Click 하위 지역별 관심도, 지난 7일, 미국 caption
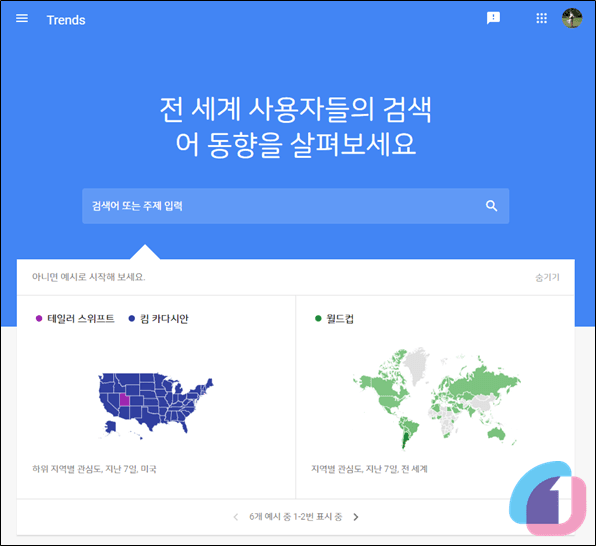The width and height of the screenshot is (596, 546). tap(94, 469)
